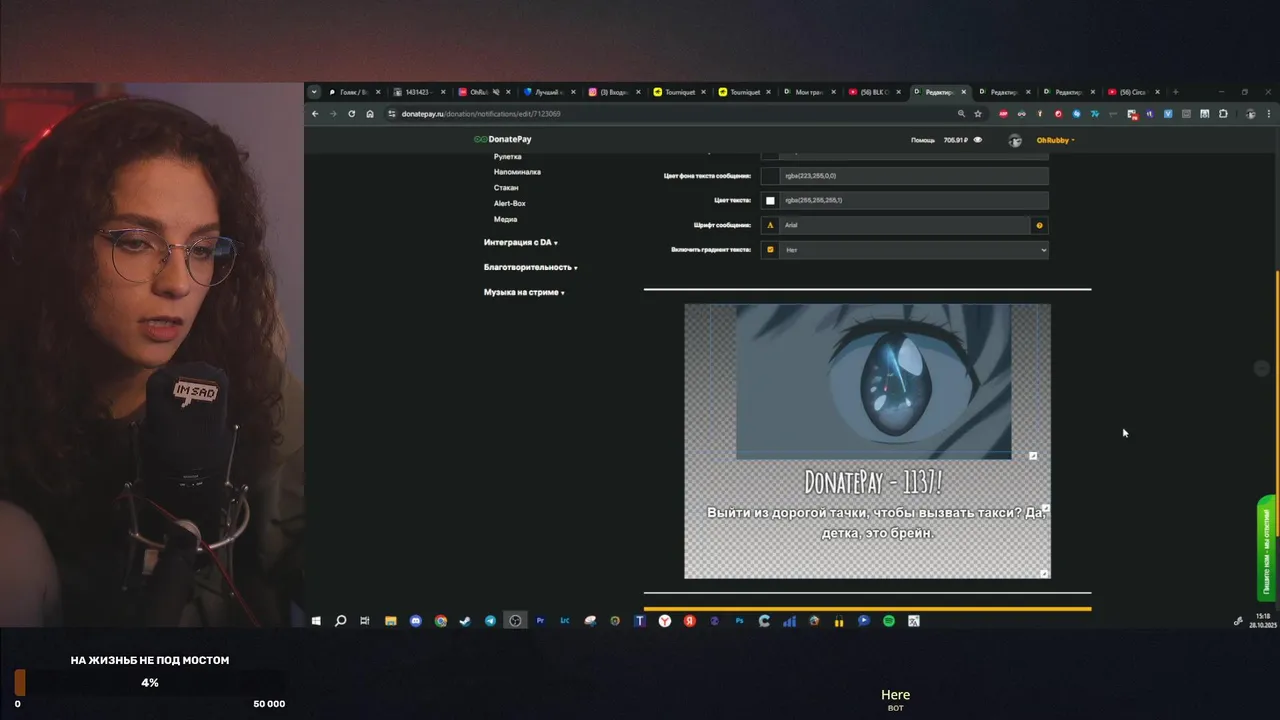Click the resize handle on the preview image
Viewport: 1280px width, 720px height.
[1033, 456]
